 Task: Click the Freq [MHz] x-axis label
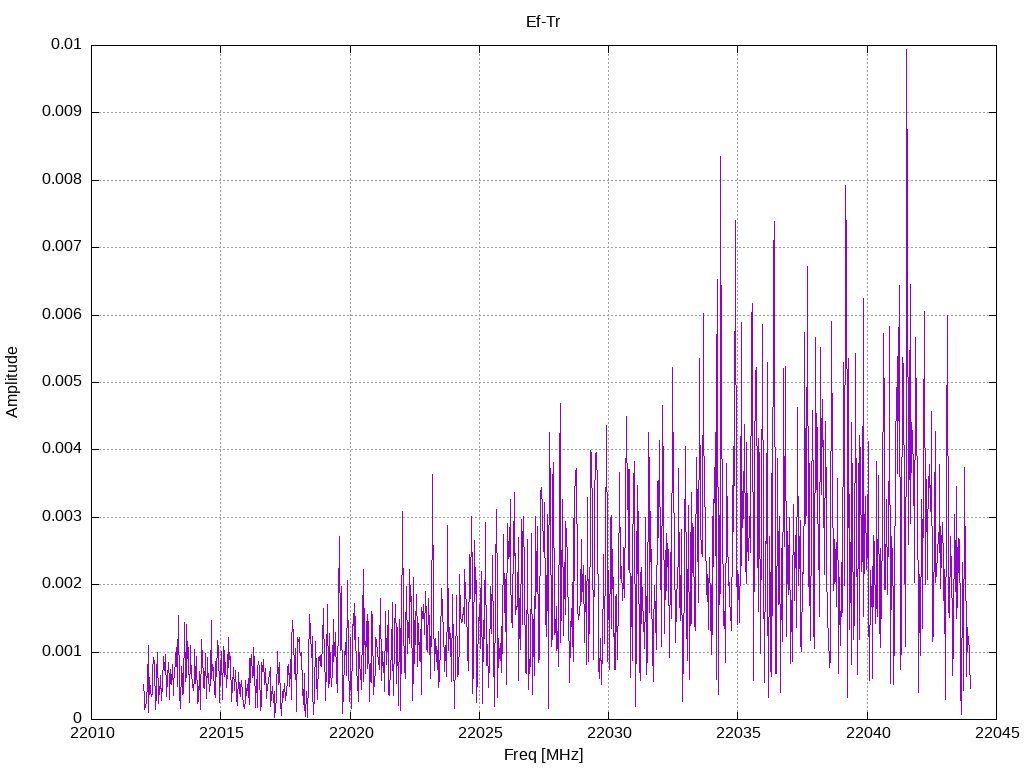[543, 755]
